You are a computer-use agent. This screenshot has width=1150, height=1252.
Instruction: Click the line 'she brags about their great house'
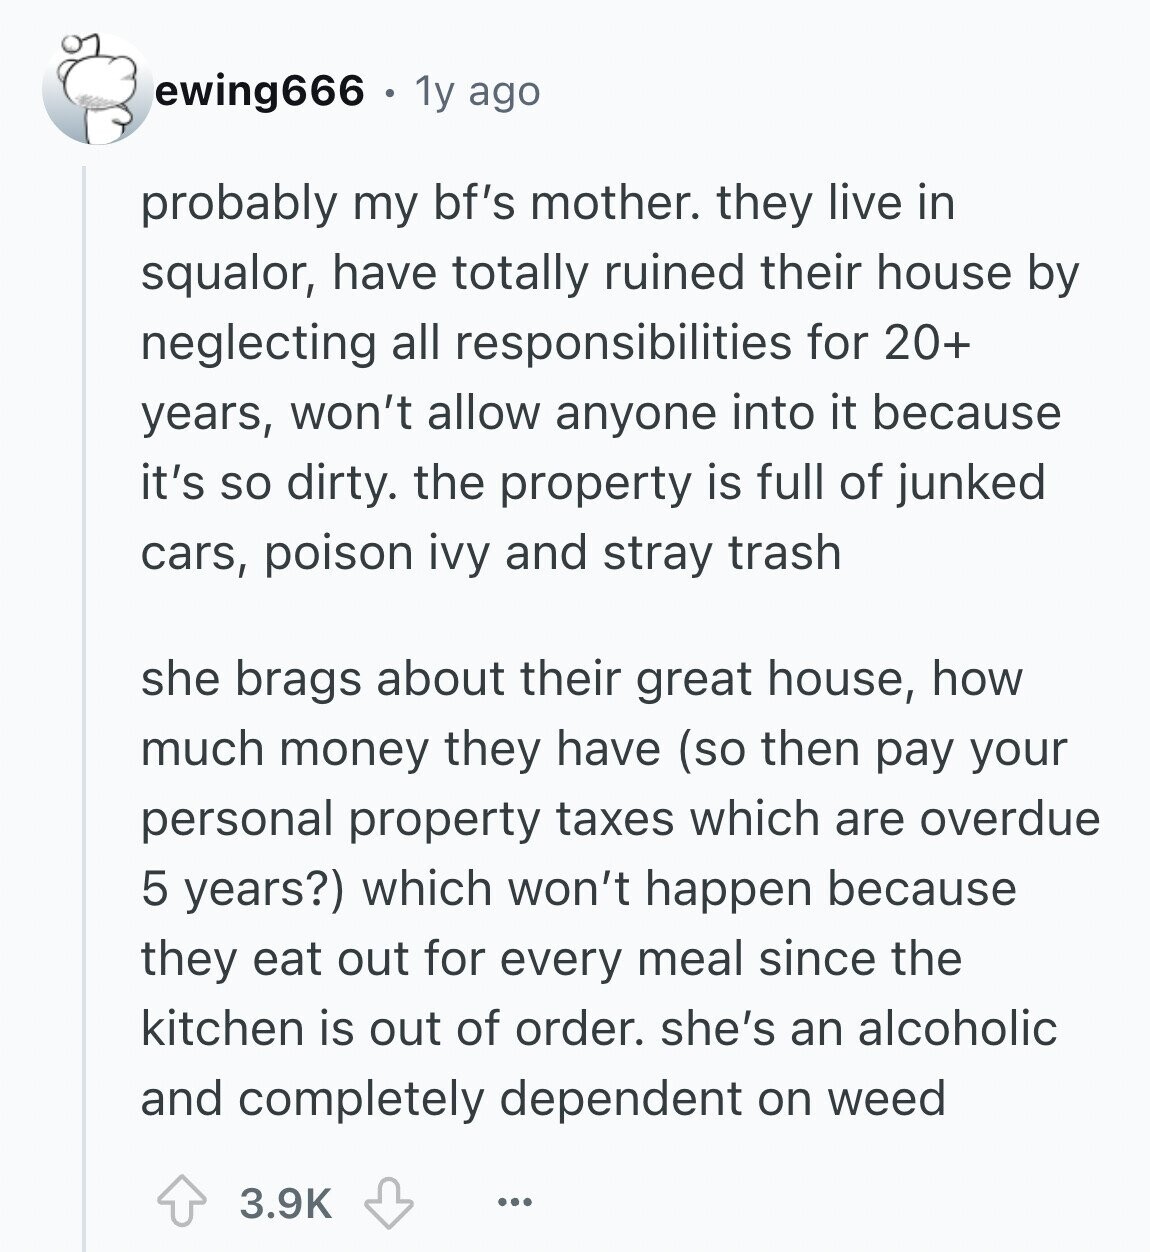point(582,678)
